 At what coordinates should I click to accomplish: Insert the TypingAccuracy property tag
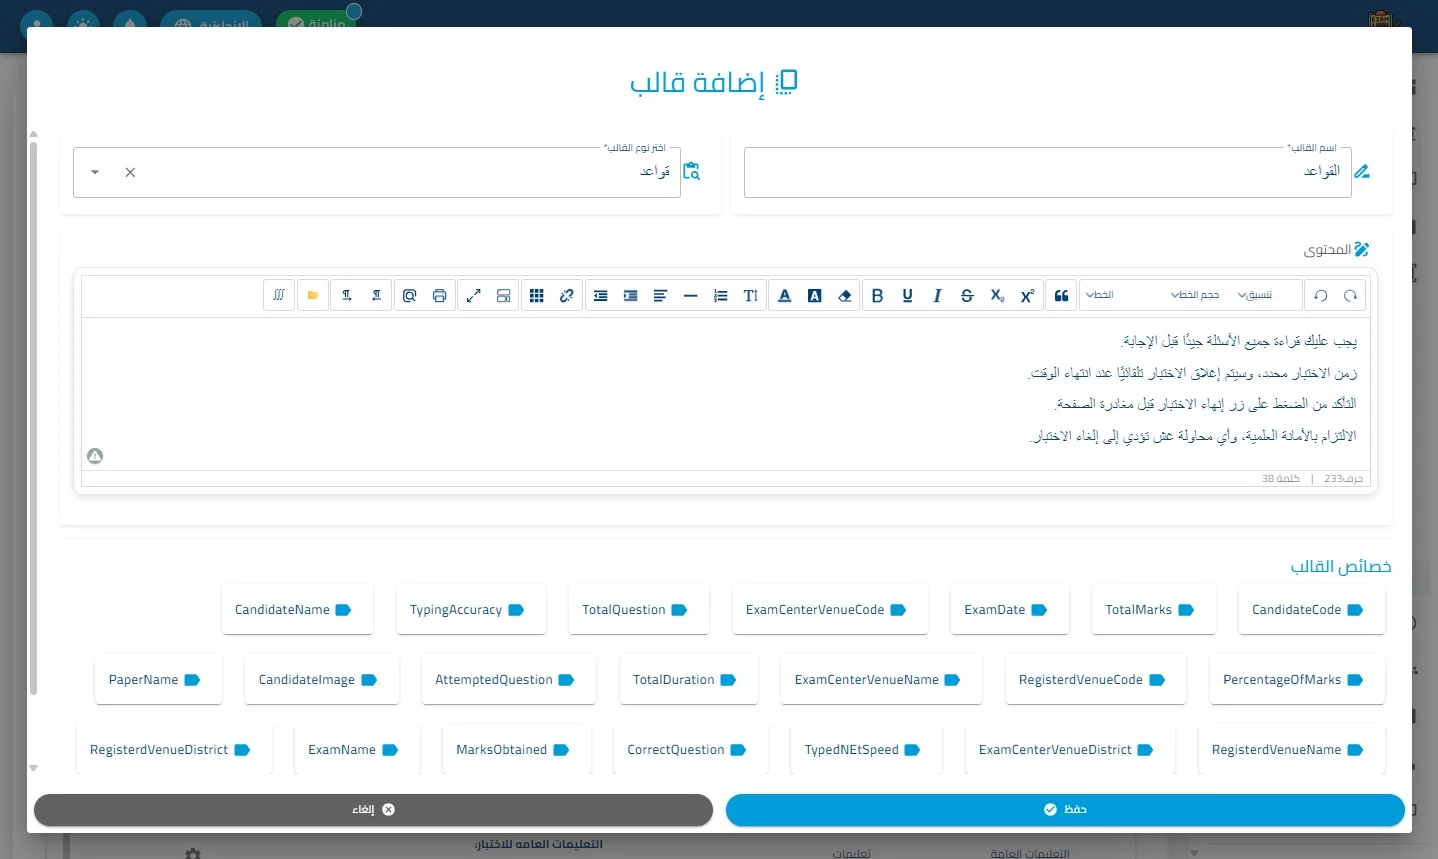471,610
